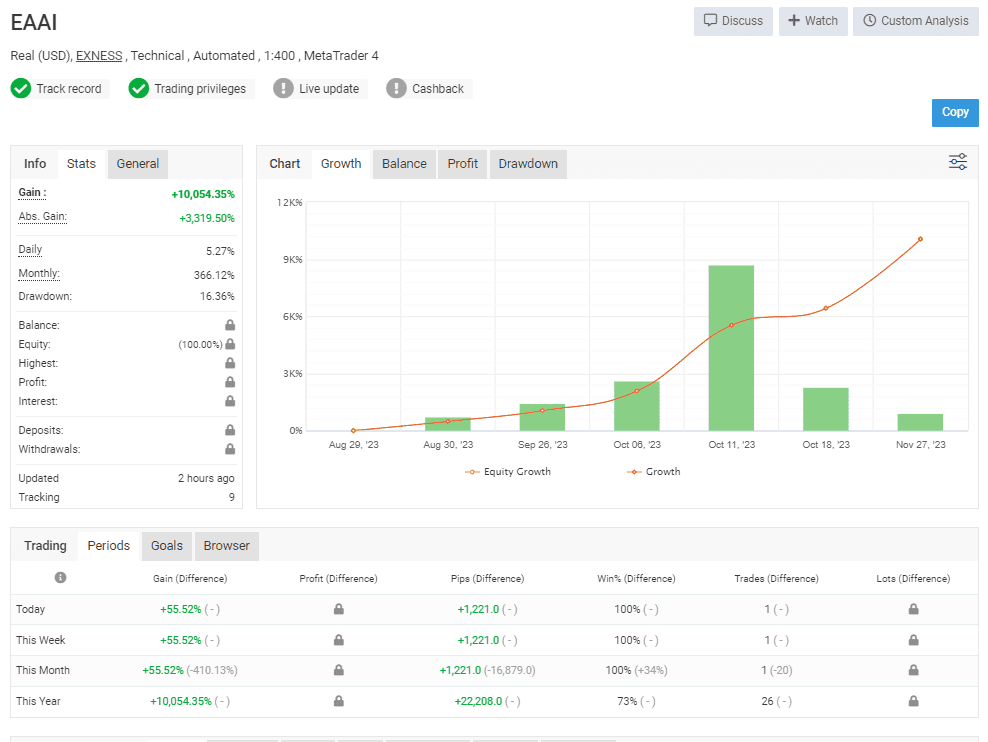Click the Cashback exclamation icon
Viewport: 988px width, 742px height.
(x=397, y=89)
